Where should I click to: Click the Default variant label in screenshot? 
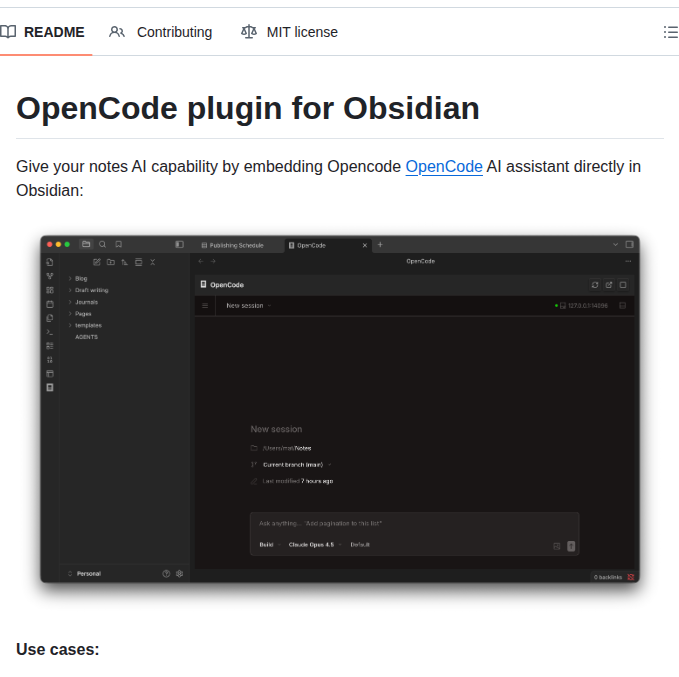click(x=360, y=545)
